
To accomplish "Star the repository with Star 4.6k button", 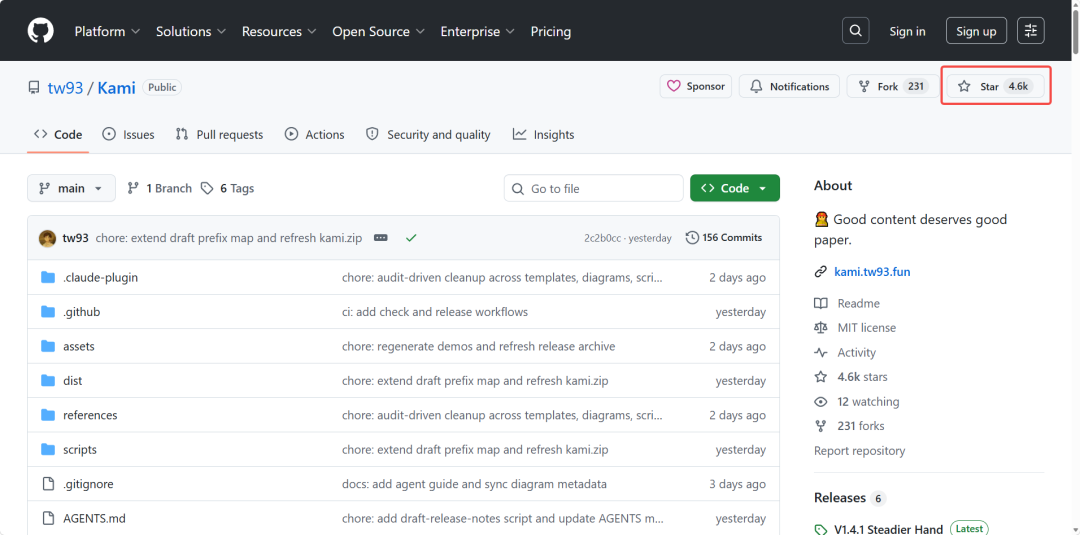I will [996, 87].
